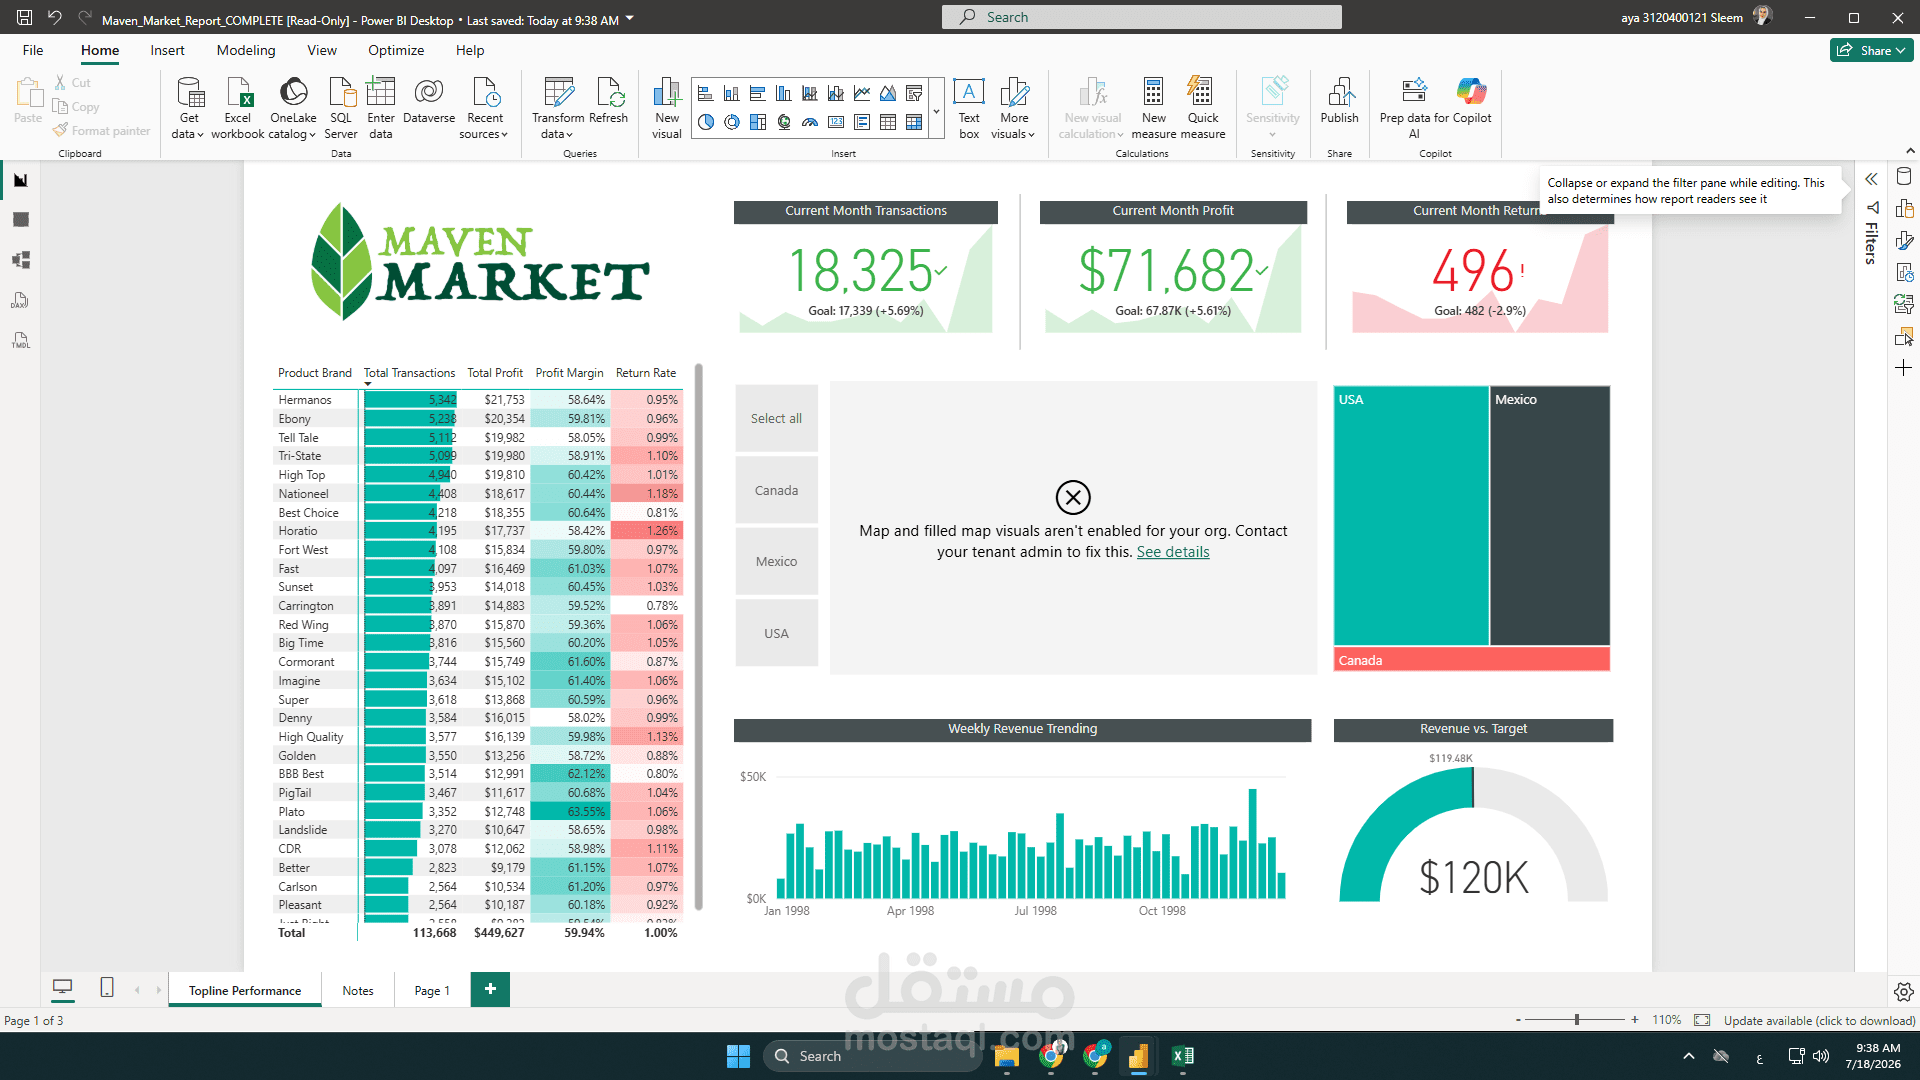Open the Format pane paintbrush icon
Viewport: 1920px width, 1080px height.
[x=1904, y=241]
